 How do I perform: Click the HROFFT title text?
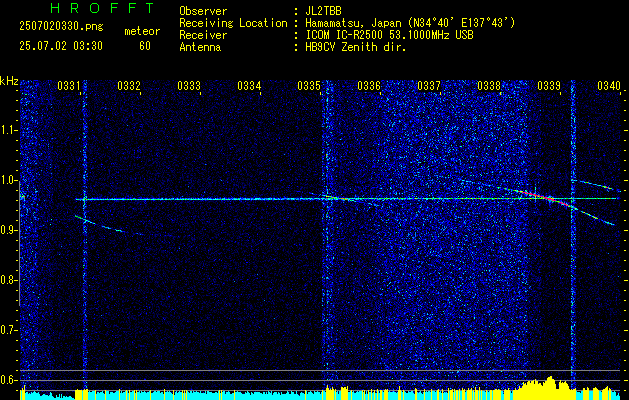click(102, 8)
